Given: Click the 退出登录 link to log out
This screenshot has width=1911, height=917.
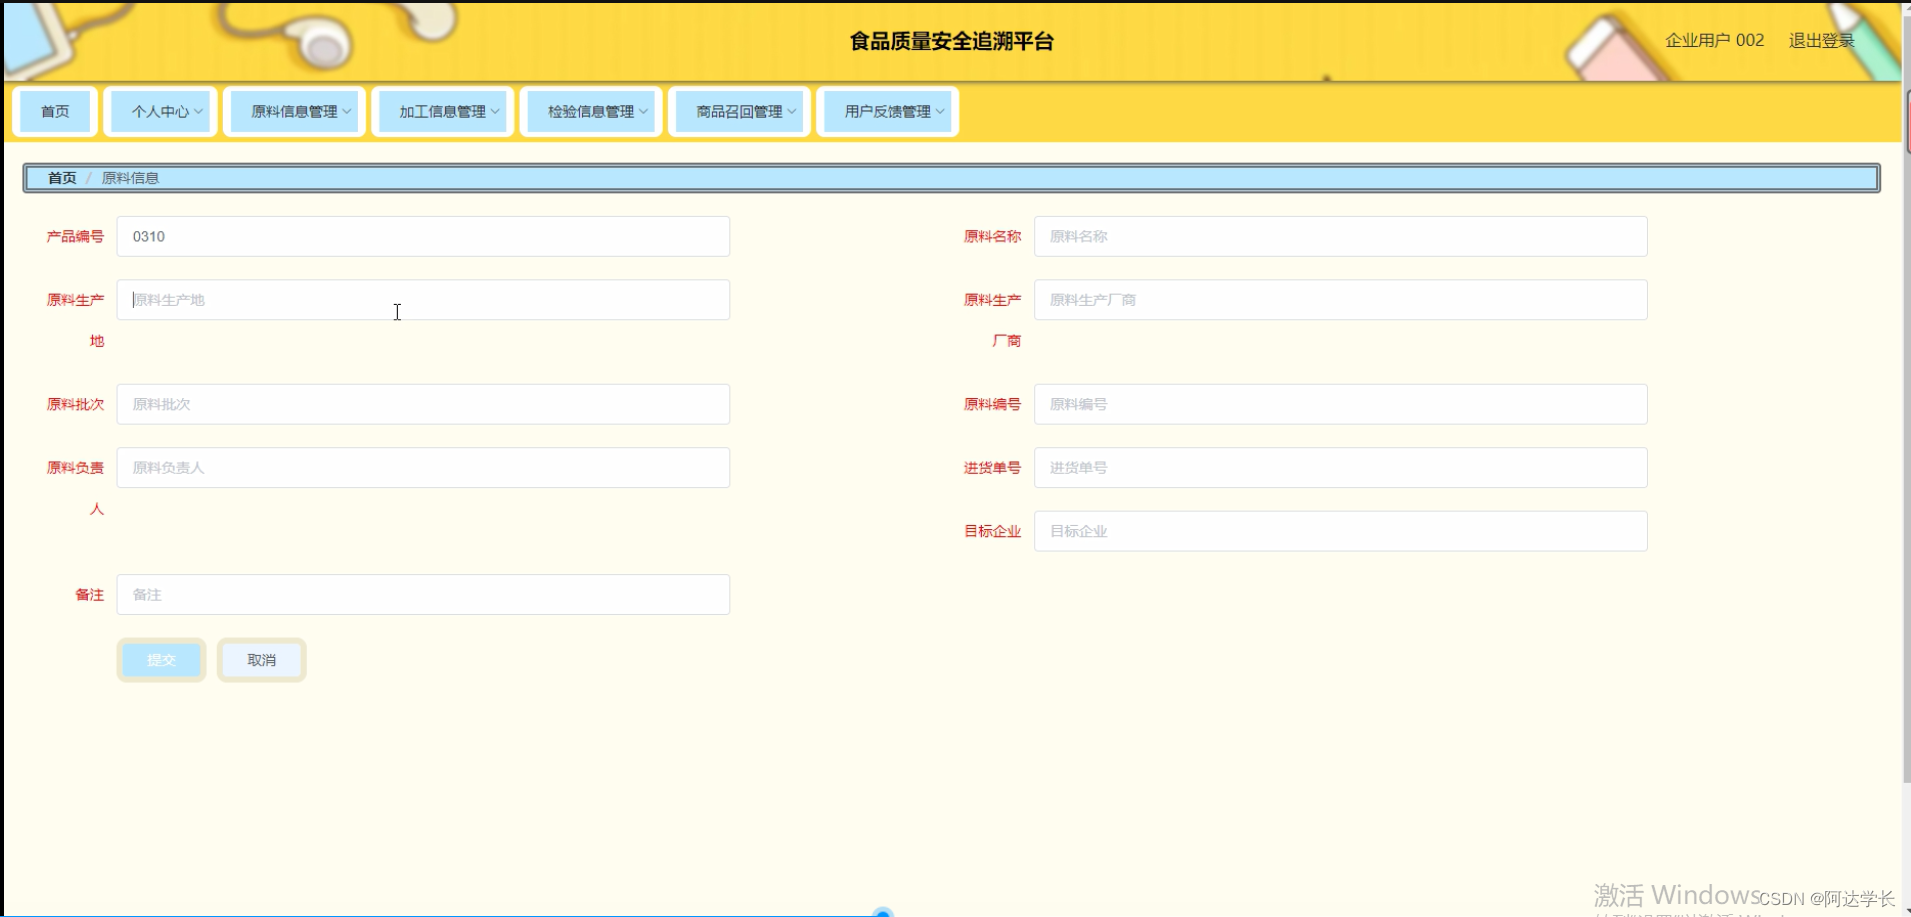Looking at the screenshot, I should click(1821, 40).
